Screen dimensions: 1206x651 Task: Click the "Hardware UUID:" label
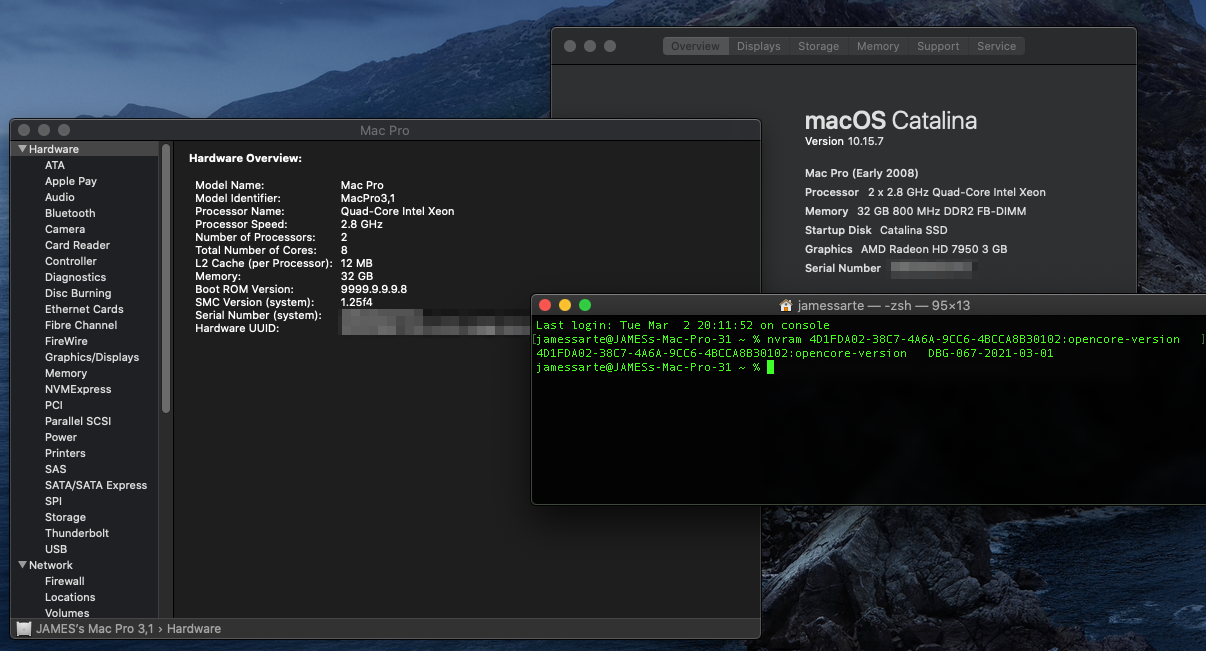coord(237,328)
